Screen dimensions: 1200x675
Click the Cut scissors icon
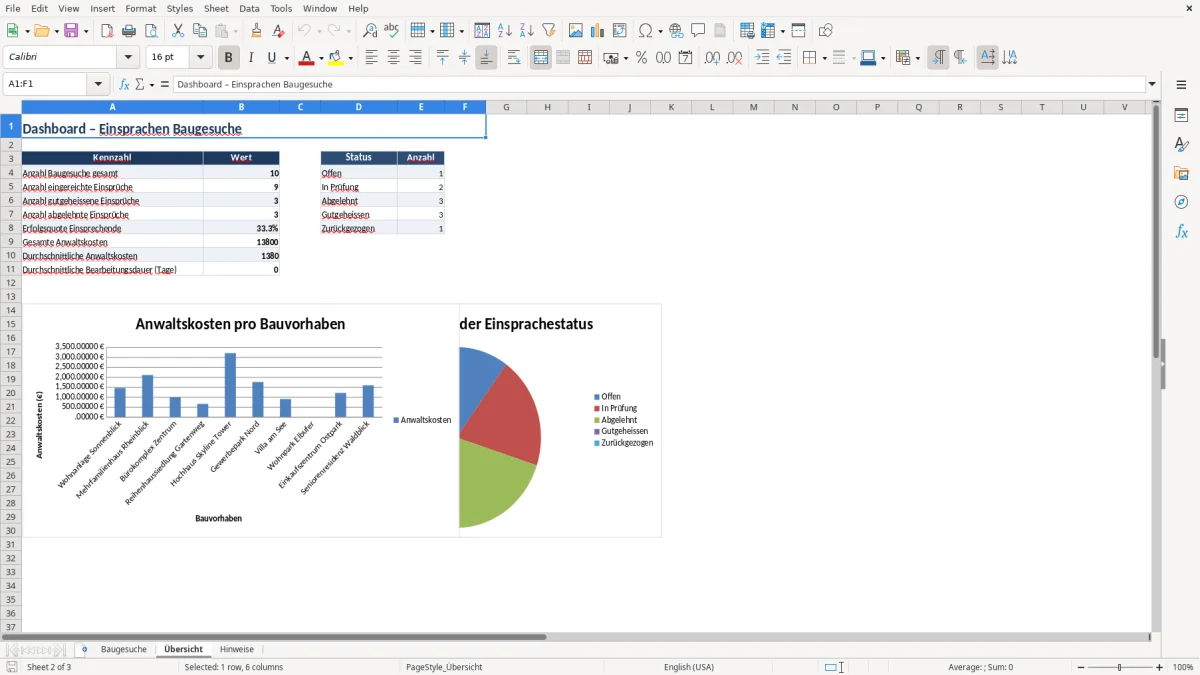(178, 31)
